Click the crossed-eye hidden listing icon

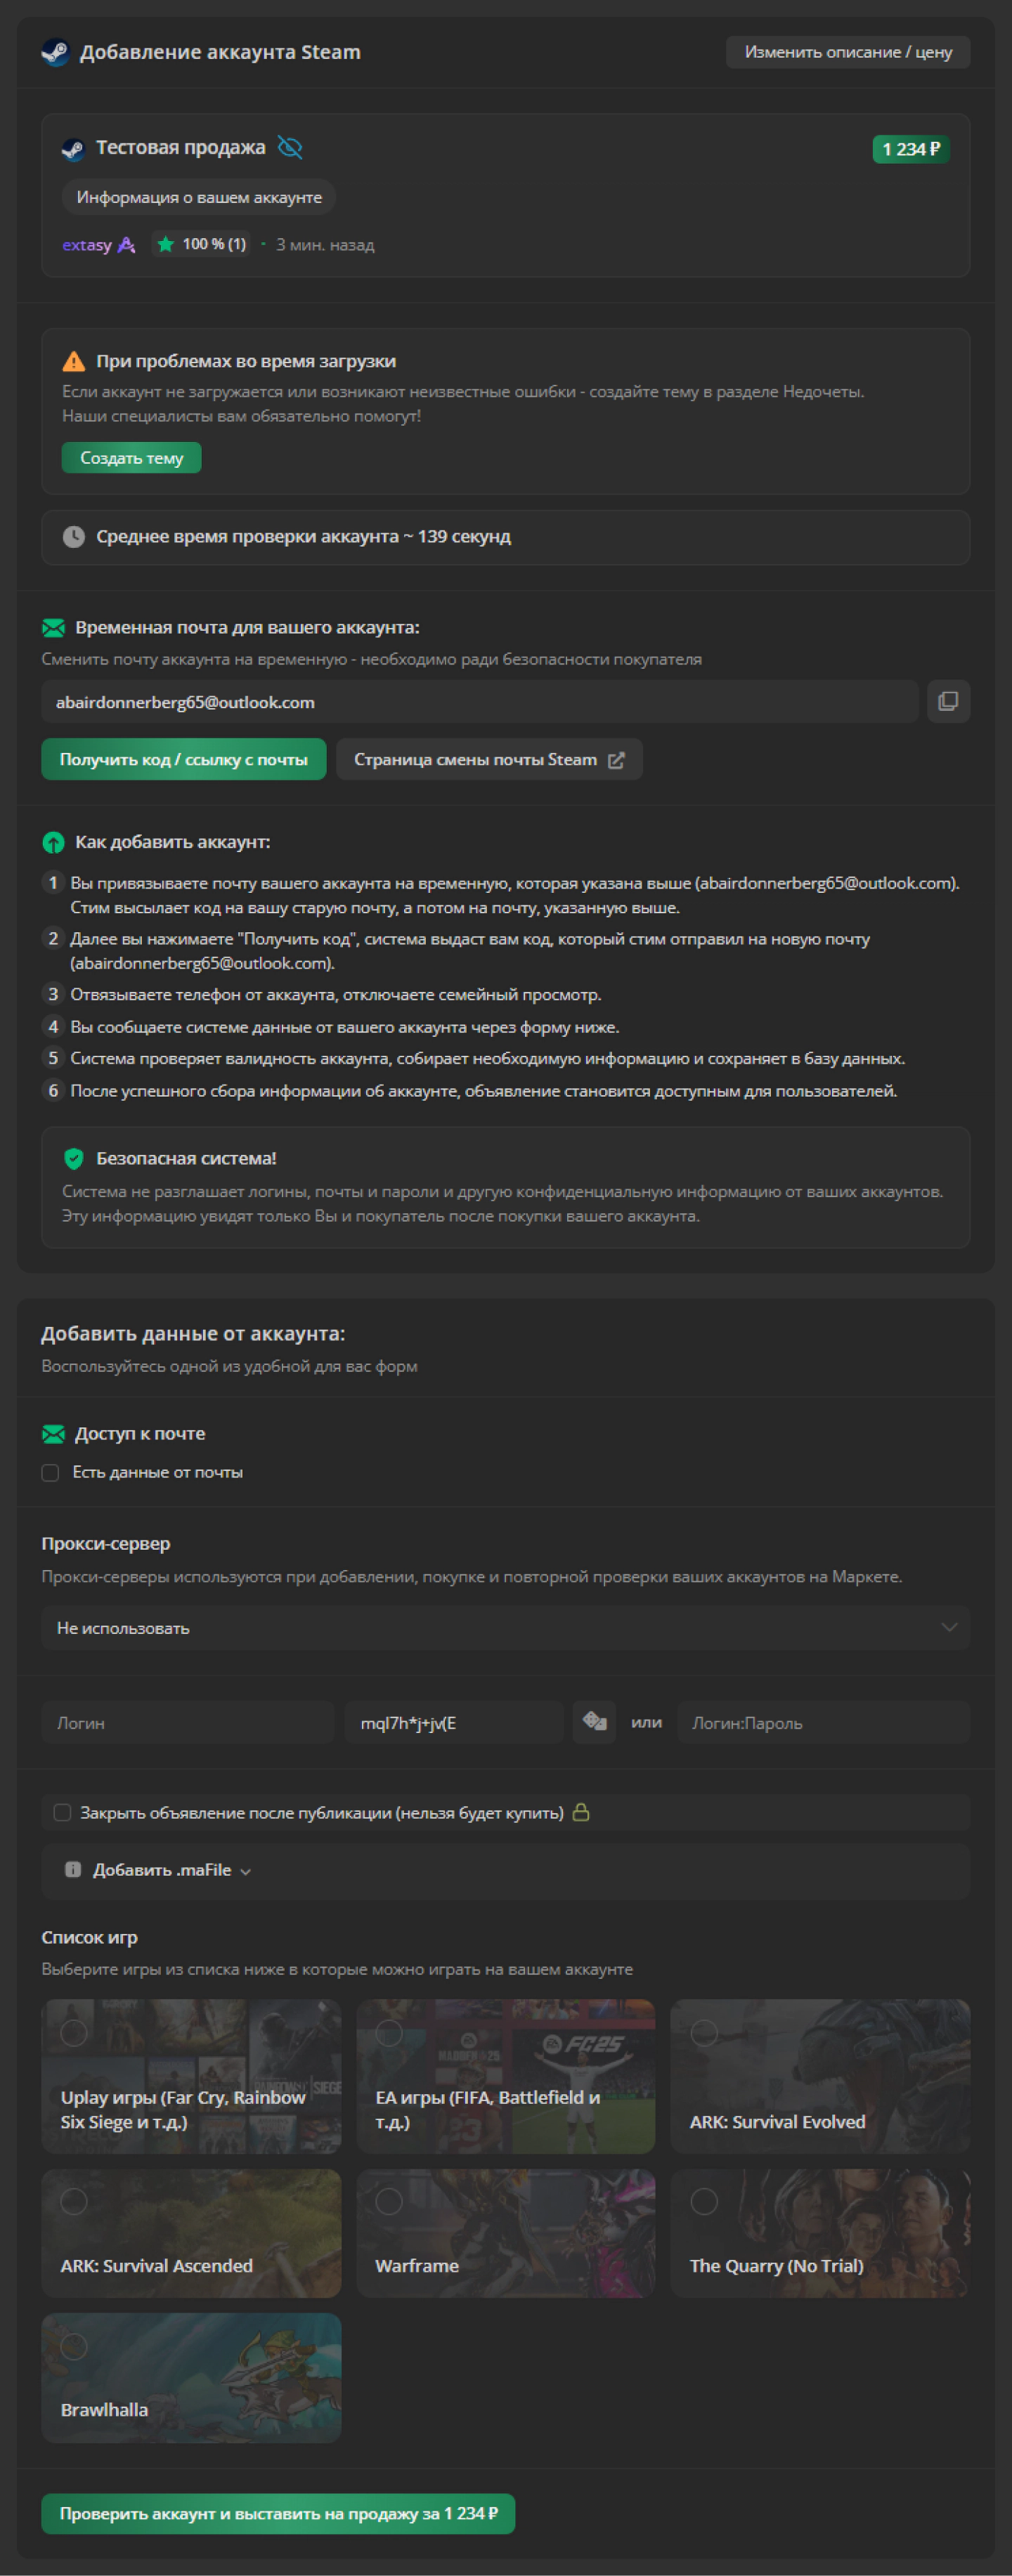(290, 148)
